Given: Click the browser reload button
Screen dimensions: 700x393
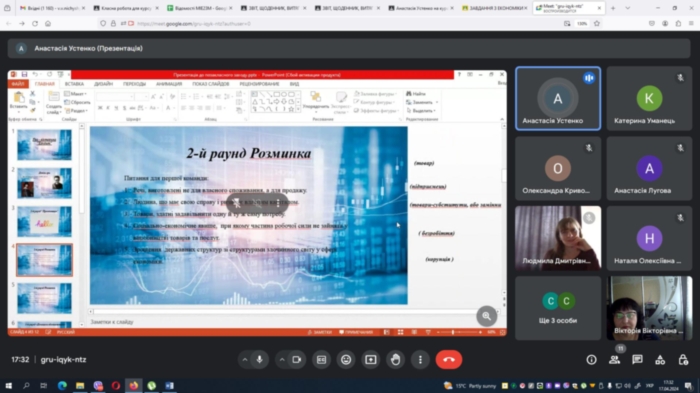Looking at the screenshot, I should [35, 24].
